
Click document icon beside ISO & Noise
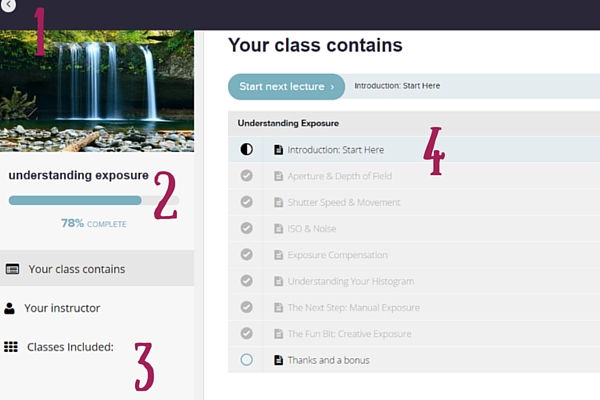(x=279, y=229)
